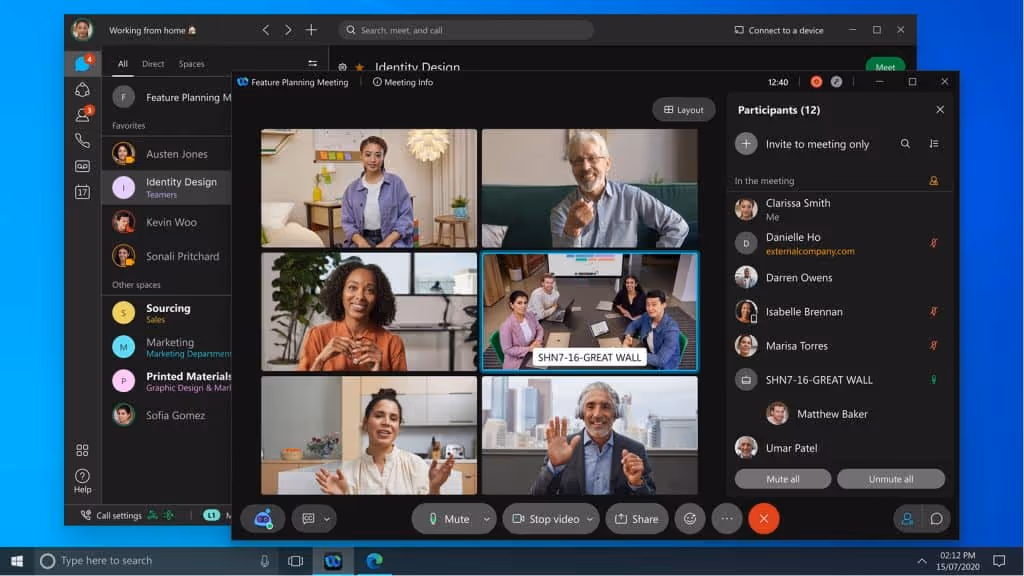Go forward with right navigation arrow
This screenshot has height=576, width=1024.
coord(288,30)
